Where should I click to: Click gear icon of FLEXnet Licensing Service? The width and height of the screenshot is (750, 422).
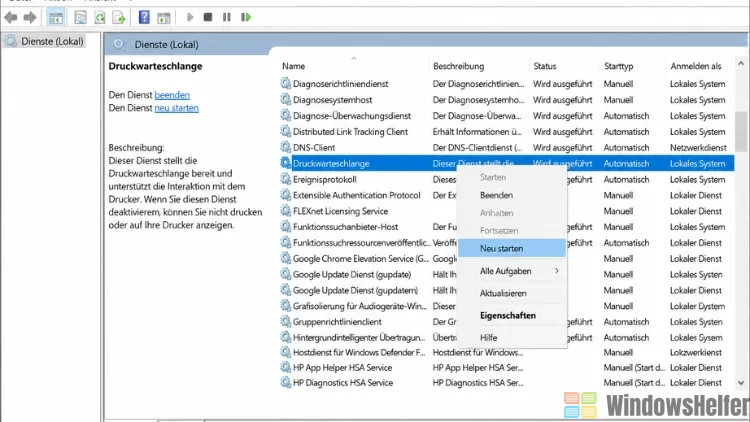pyautogui.click(x=286, y=211)
